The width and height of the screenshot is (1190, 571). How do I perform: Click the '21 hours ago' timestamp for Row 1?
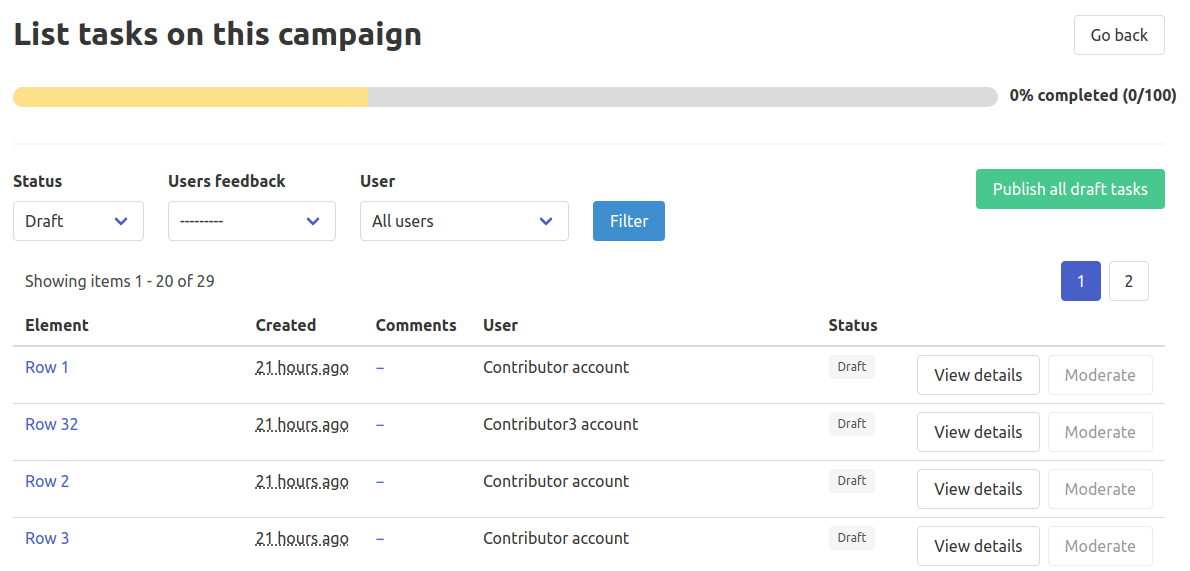tap(302, 368)
